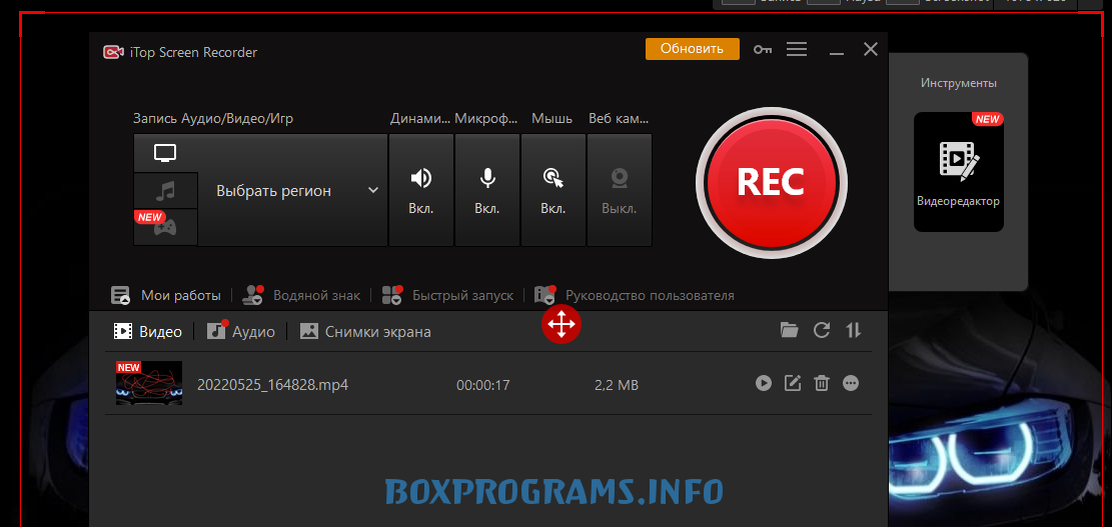
Task: Open the hamburger main menu
Action: pos(797,49)
